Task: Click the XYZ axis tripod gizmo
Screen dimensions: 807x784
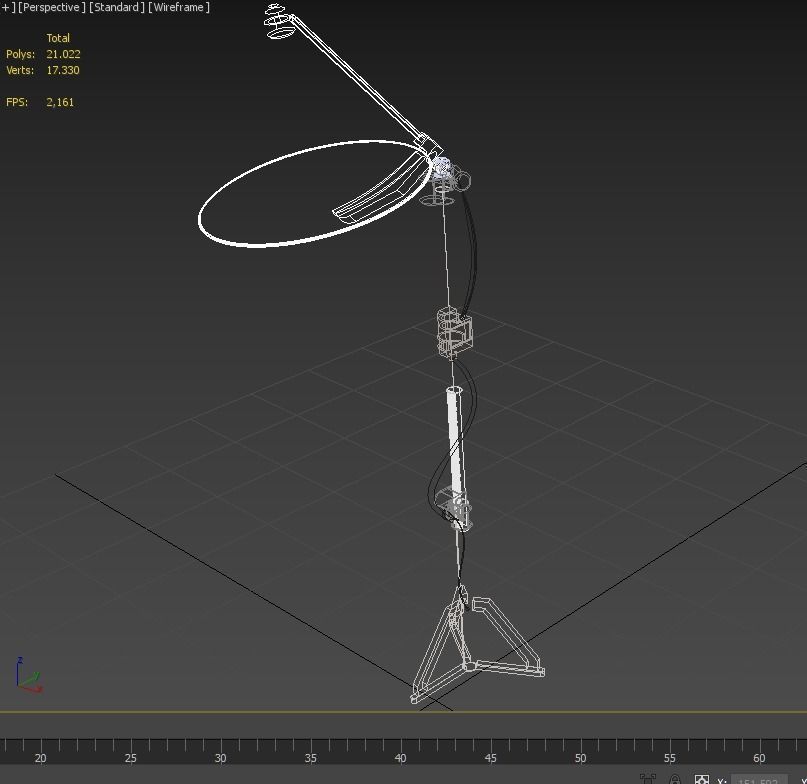Action: tap(28, 674)
